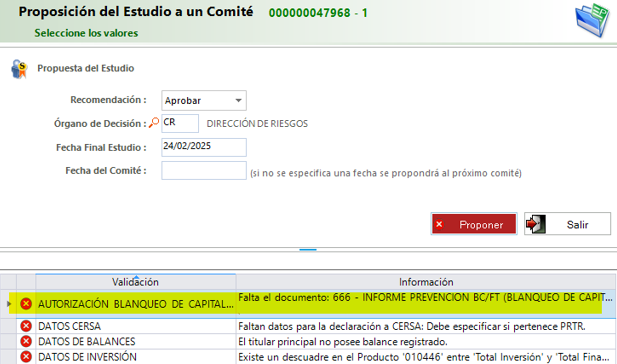The width and height of the screenshot is (617, 364).
Task: Click the empty Fecha del Comité field
Action: pos(204,170)
